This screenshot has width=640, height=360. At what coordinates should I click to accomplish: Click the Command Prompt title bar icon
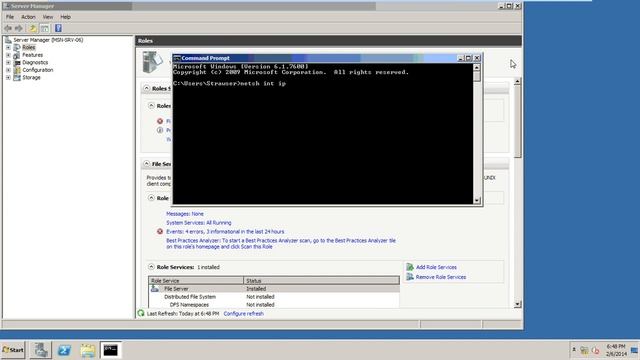pyautogui.click(x=177, y=58)
